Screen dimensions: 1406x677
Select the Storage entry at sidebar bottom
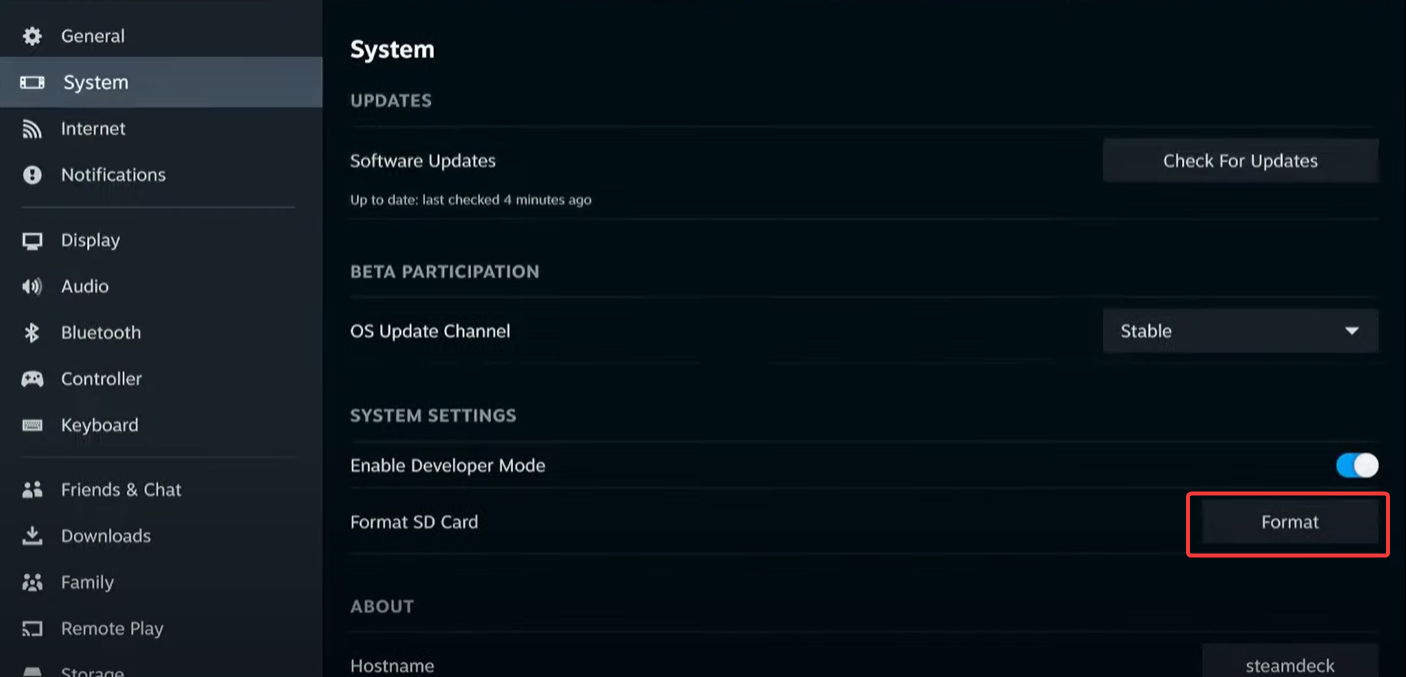pyautogui.click(x=92, y=671)
